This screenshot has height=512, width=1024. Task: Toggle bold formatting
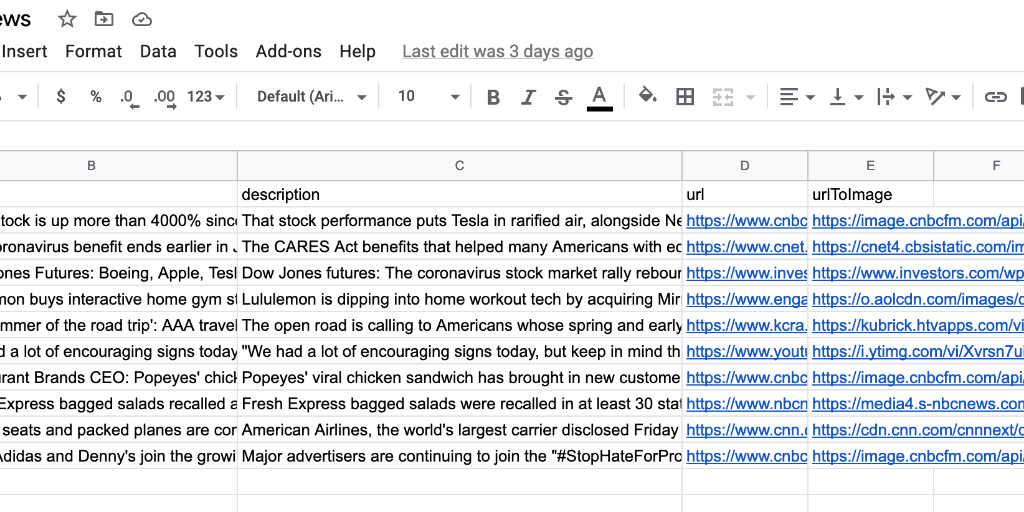click(493, 97)
